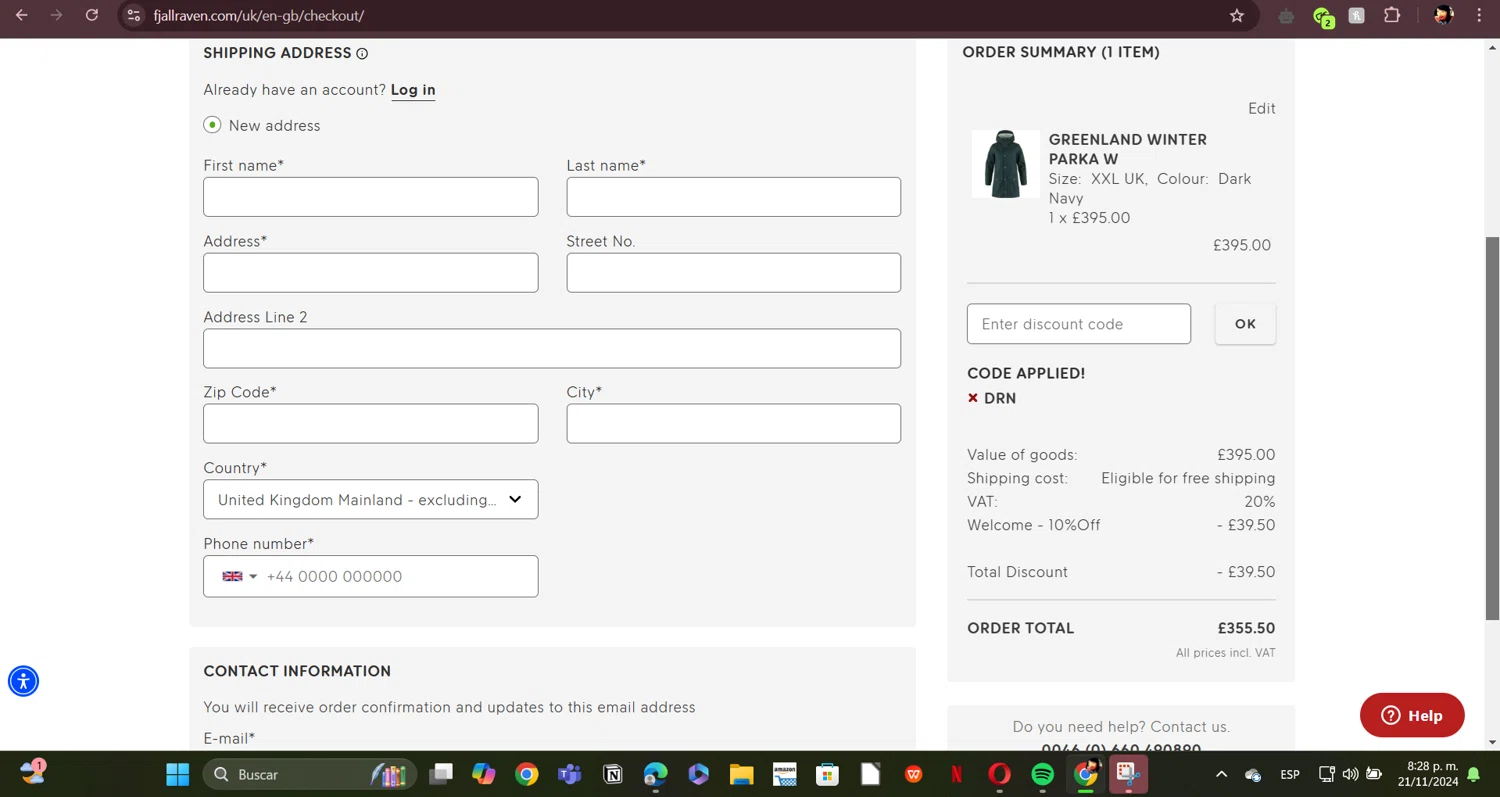
Task: Open the Help chat button
Action: 1412,715
